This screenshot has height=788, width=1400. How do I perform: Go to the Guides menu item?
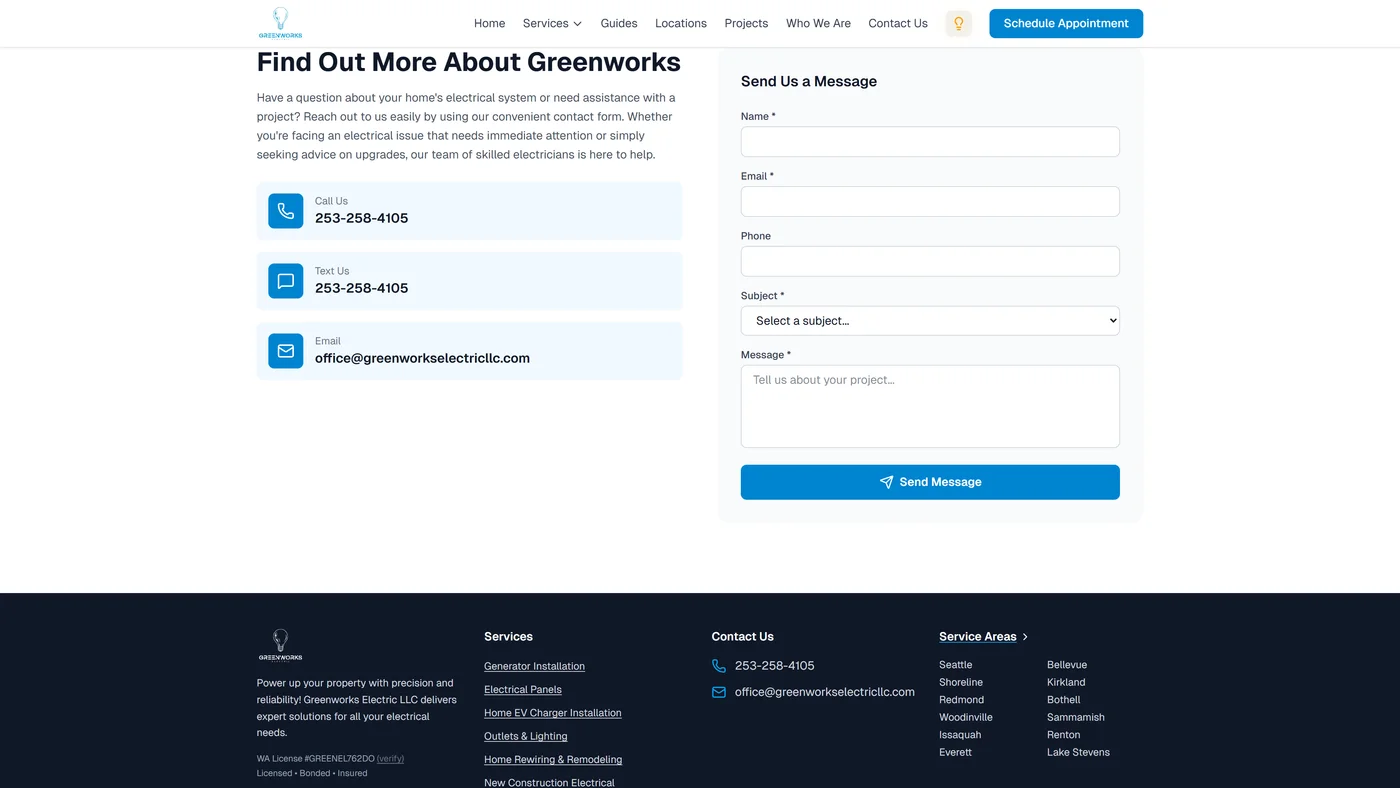(619, 23)
